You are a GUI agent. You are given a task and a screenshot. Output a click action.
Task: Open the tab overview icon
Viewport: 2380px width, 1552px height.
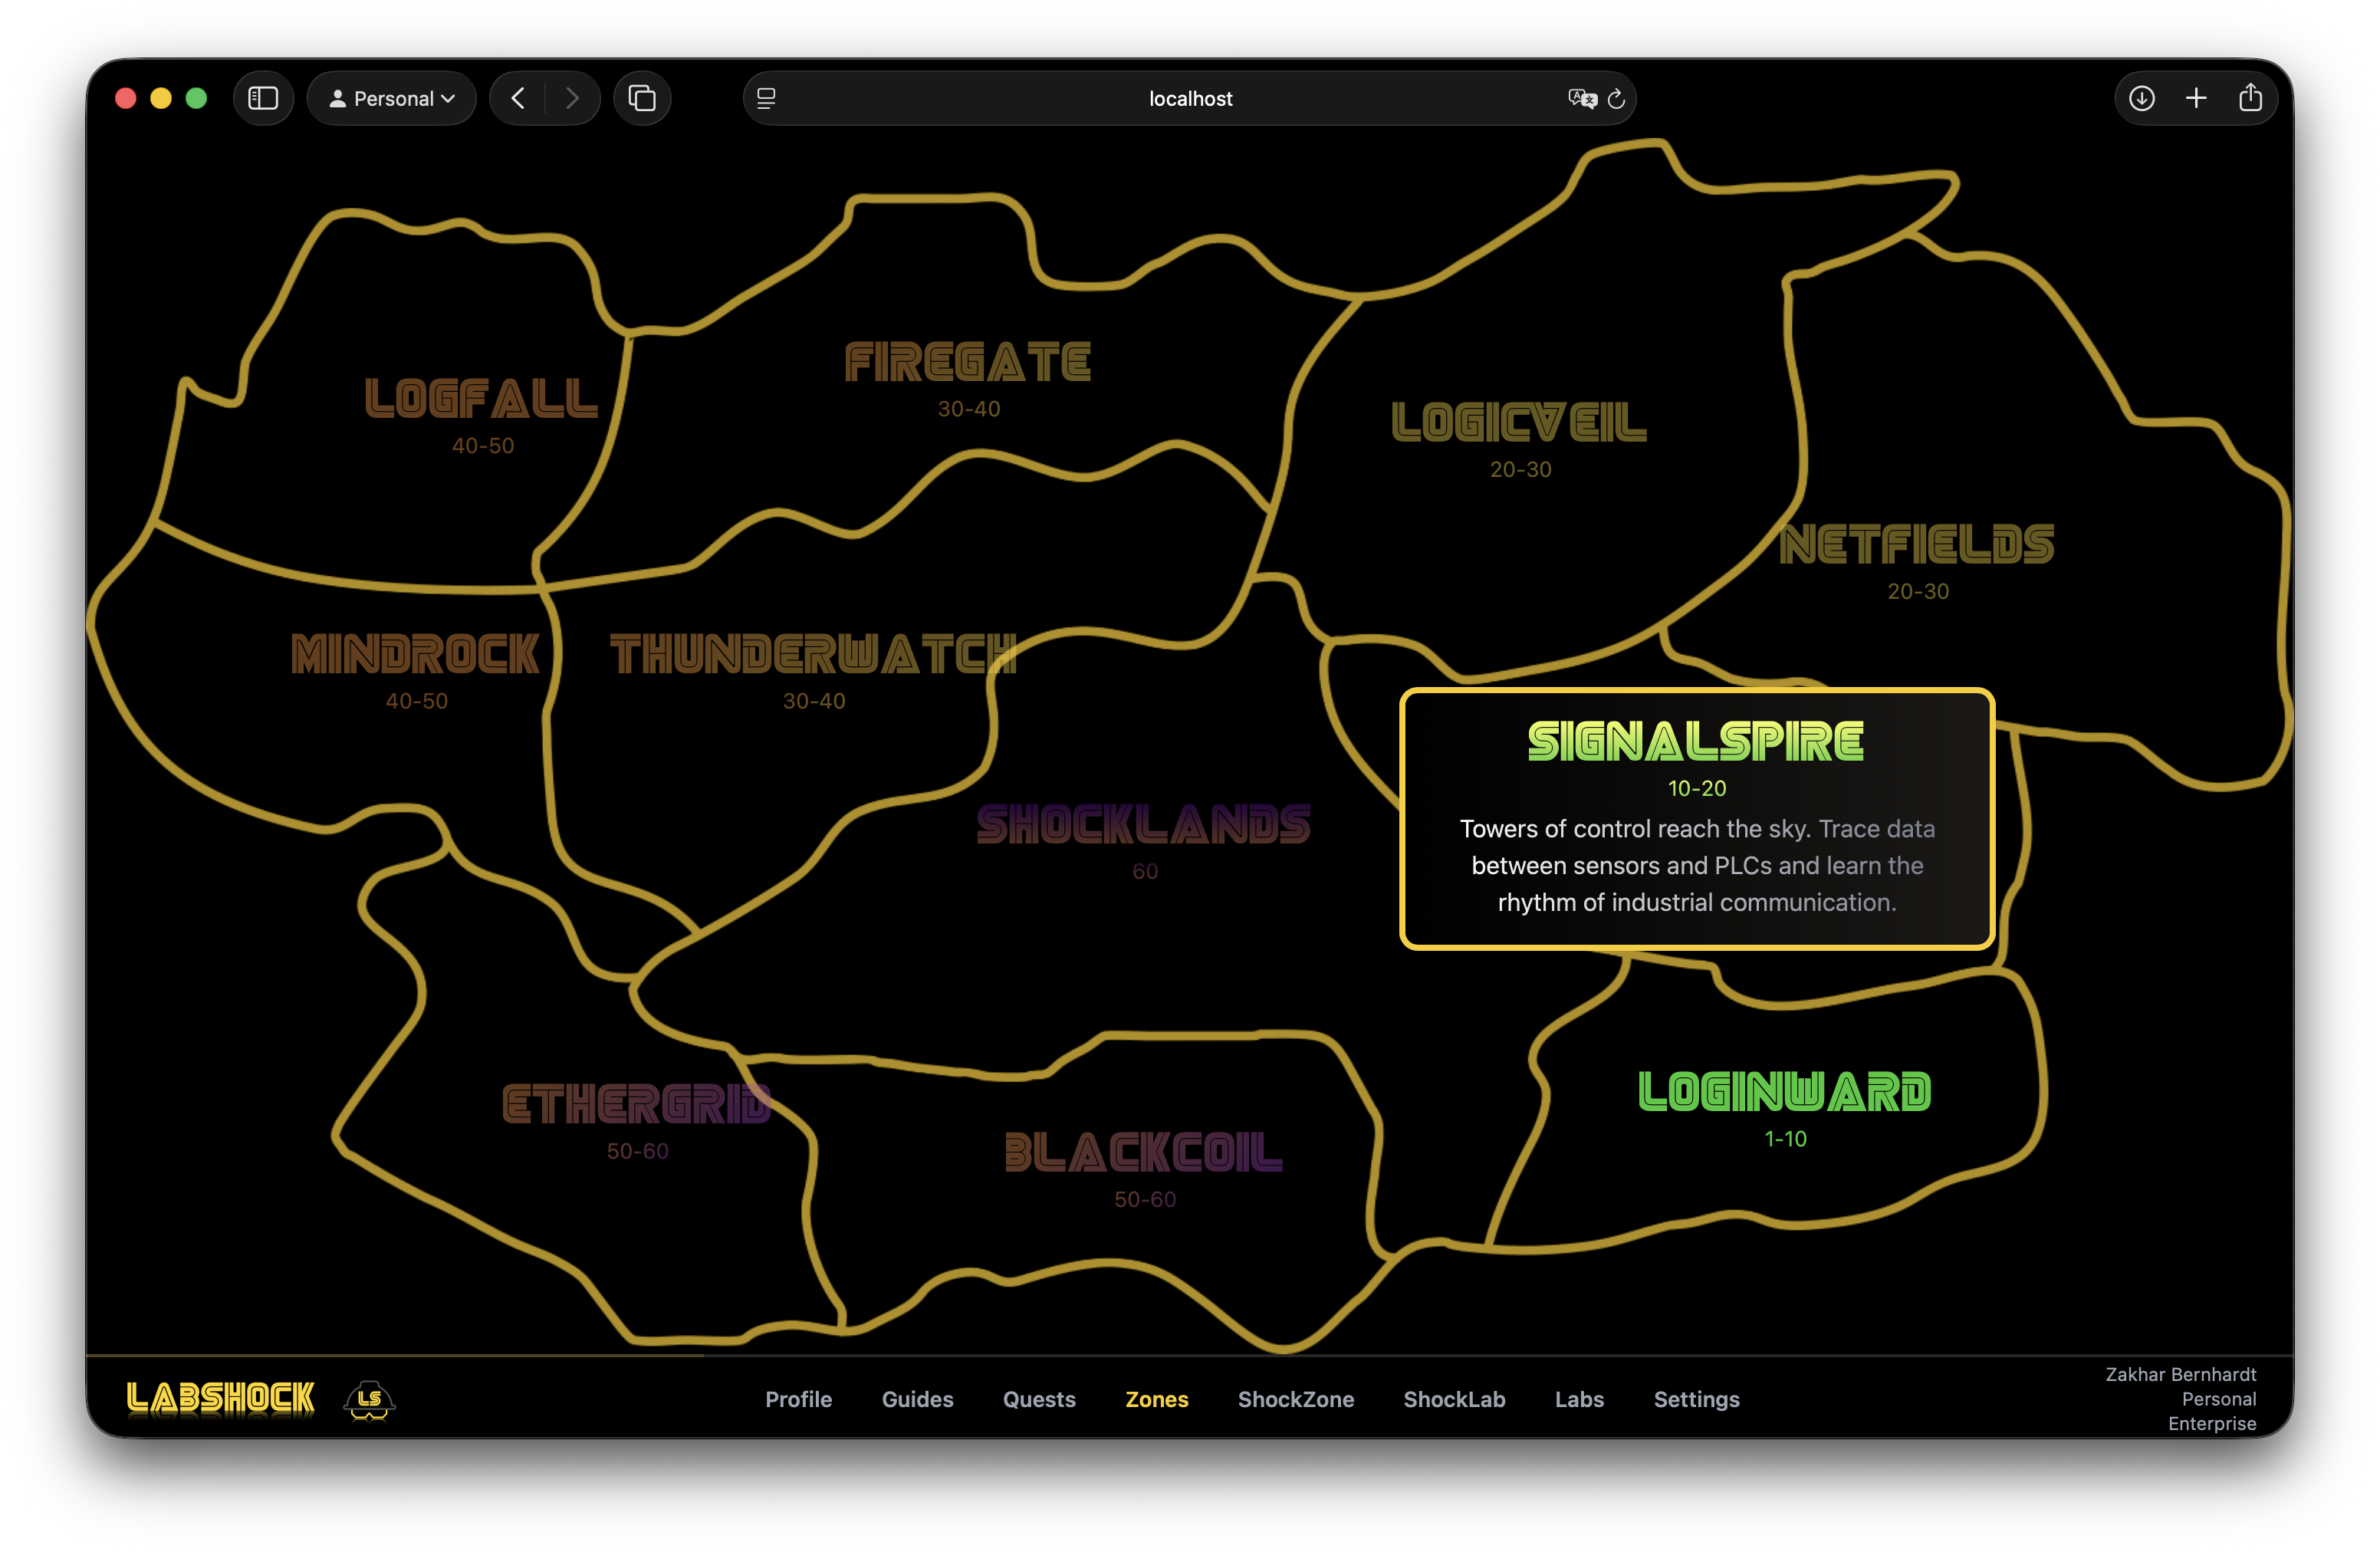pyautogui.click(x=642, y=98)
